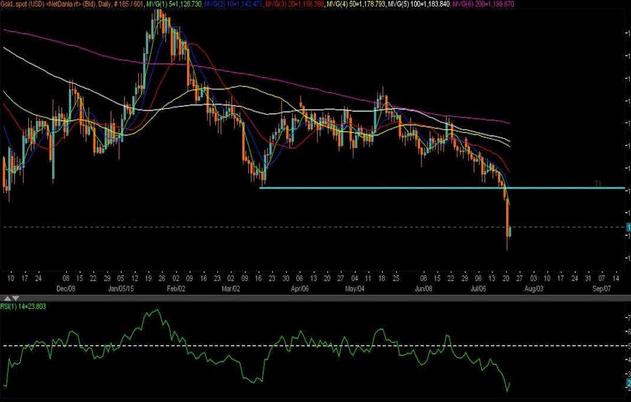This screenshot has height=402, width=631.
Task: Click the Jun/08 date axis label
Action: (x=427, y=285)
